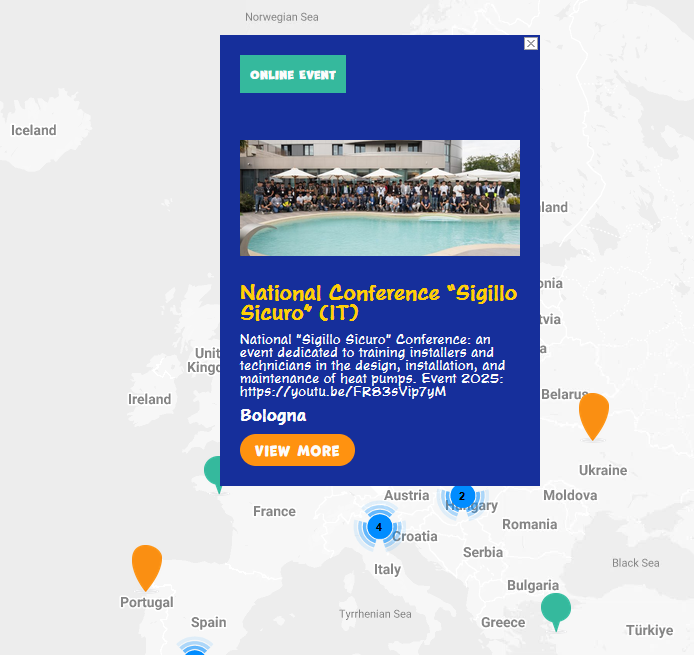
Task: Click the Tyrrhenian Sea label
Action: point(375,614)
